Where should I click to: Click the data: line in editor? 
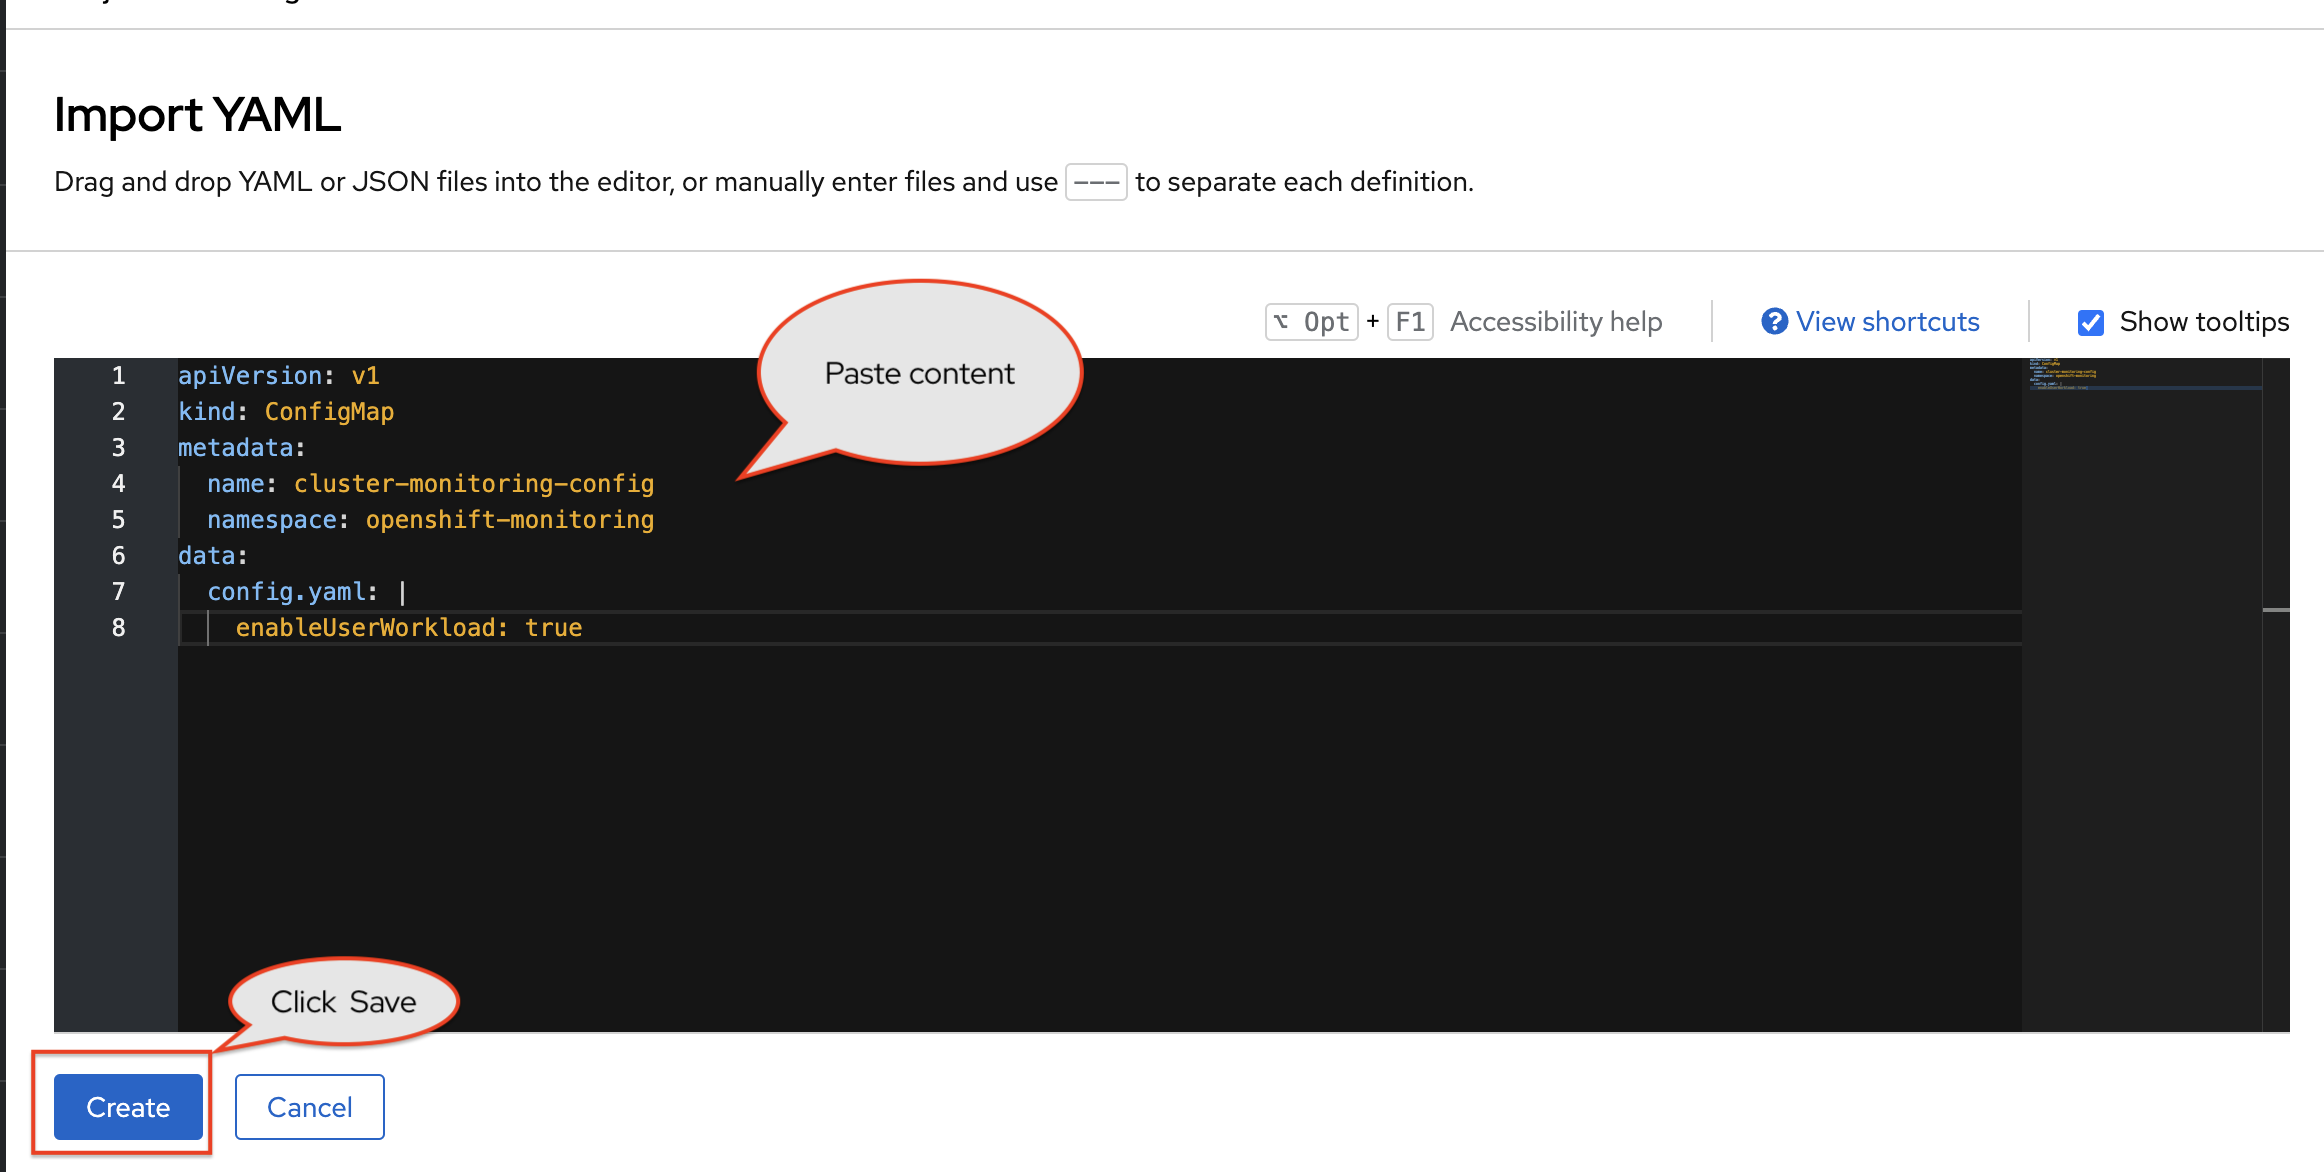click(213, 555)
